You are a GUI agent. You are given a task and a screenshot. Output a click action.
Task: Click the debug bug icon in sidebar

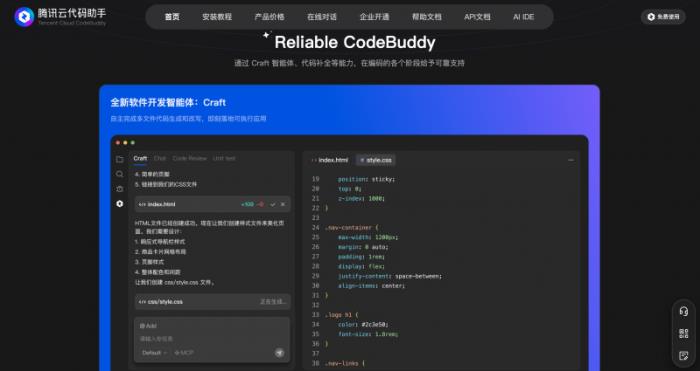point(120,189)
